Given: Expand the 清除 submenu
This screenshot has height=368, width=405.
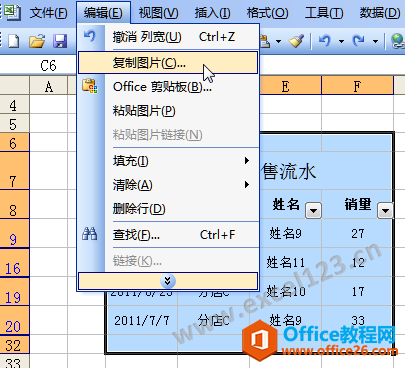Looking at the screenshot, I should tap(247, 184).
